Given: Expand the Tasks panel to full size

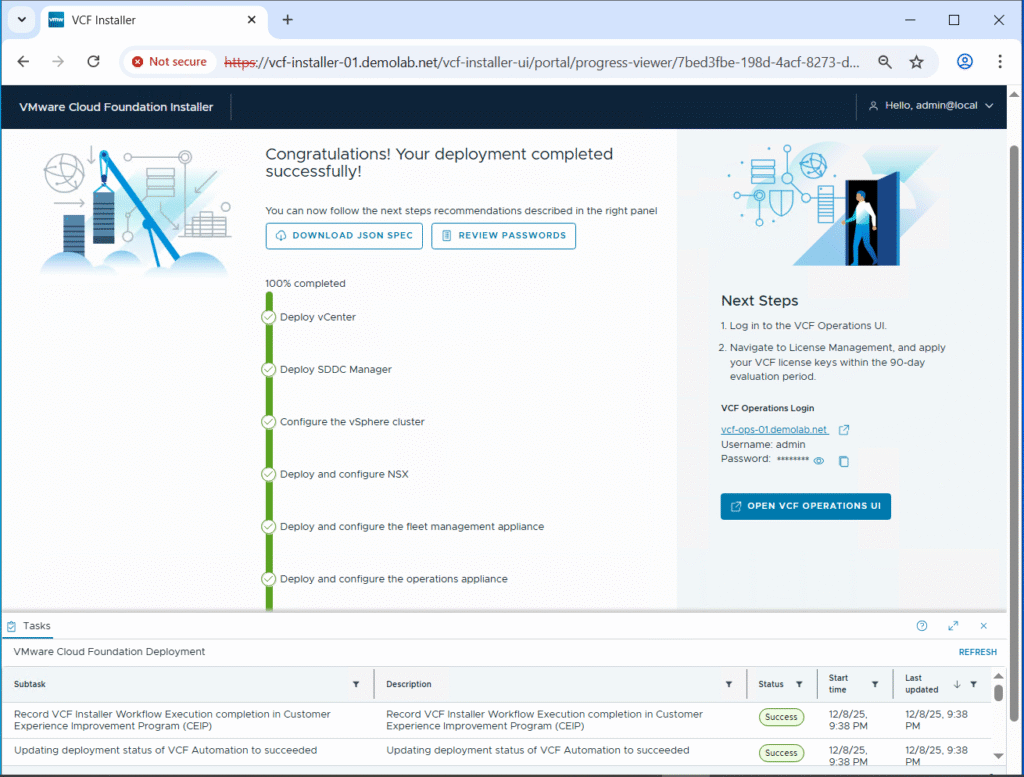Looking at the screenshot, I should pyautogui.click(x=953, y=626).
